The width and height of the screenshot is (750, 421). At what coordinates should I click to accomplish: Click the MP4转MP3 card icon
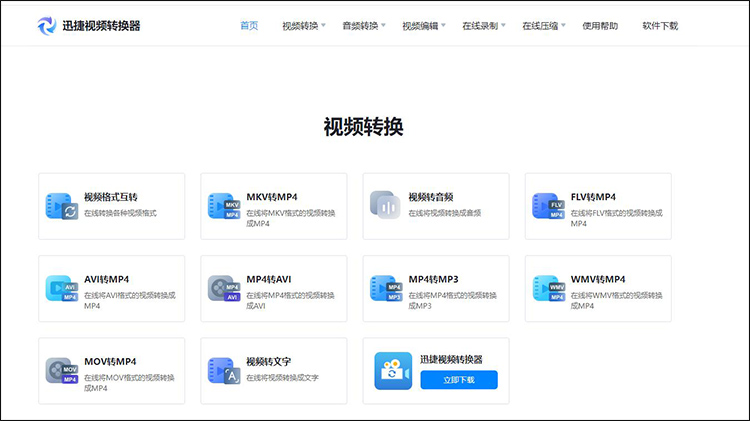click(x=386, y=288)
